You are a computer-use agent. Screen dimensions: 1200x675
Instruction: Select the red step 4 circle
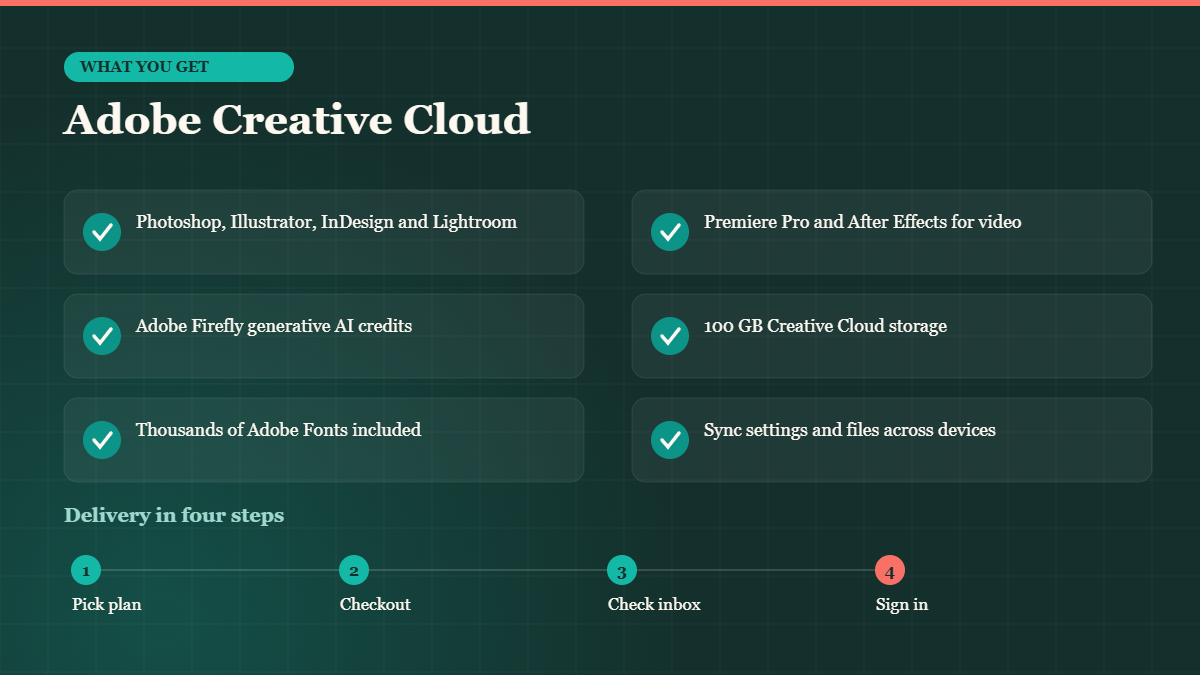coord(890,571)
